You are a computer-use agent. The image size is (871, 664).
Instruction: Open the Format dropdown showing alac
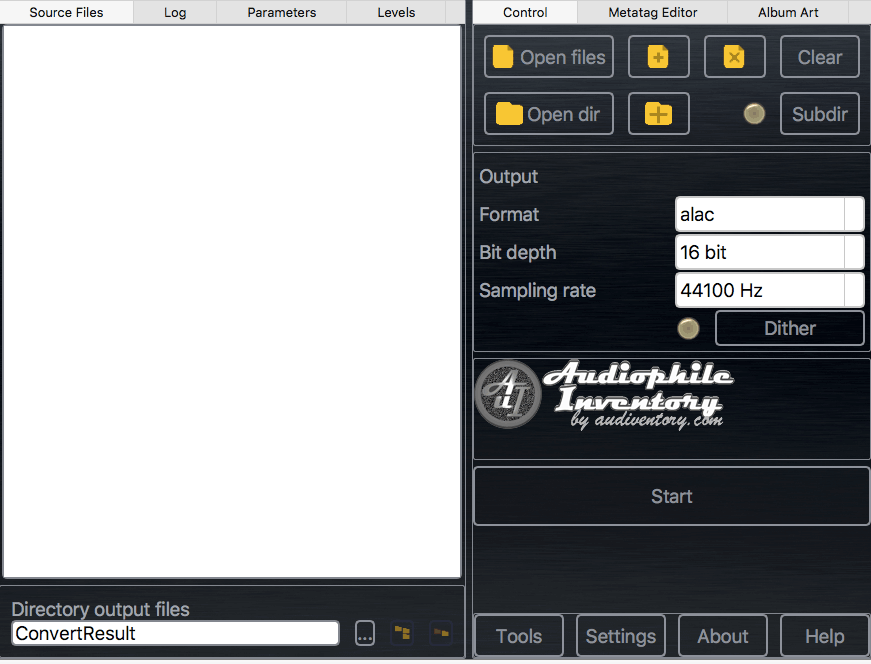pos(769,214)
